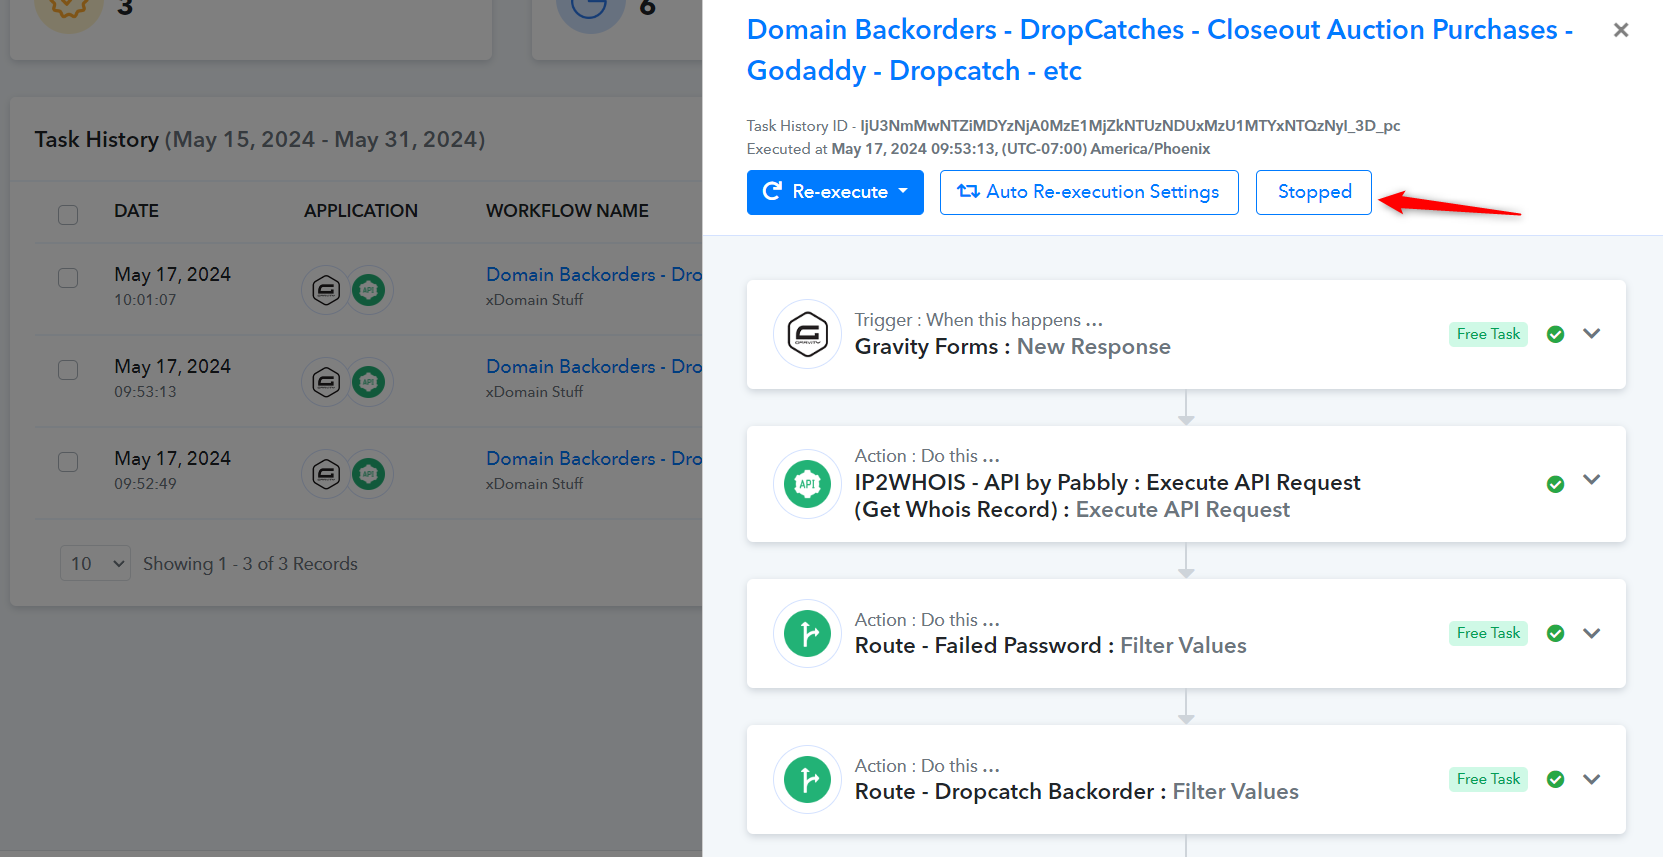Open Auto Re-execution Settings
This screenshot has width=1663, height=857.
click(1089, 192)
